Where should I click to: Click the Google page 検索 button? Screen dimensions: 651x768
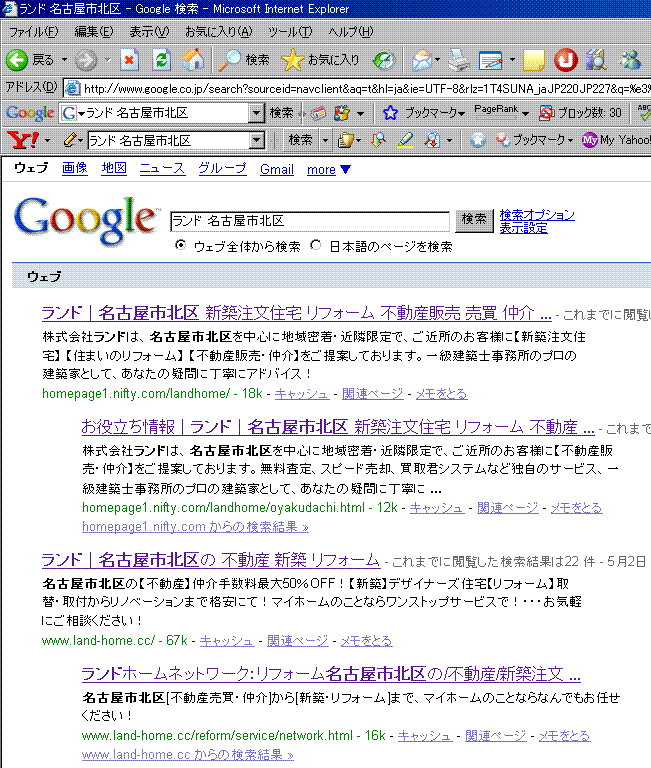pyautogui.click(x=474, y=220)
